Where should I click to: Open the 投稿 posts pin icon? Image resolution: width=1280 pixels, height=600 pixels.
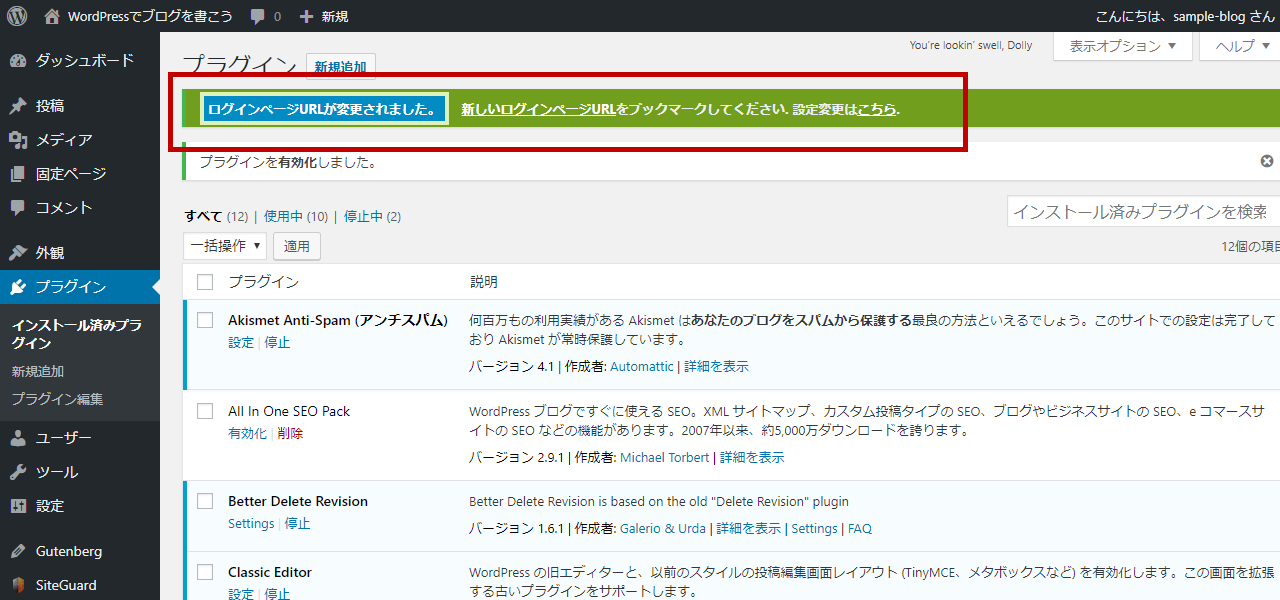[x=18, y=106]
